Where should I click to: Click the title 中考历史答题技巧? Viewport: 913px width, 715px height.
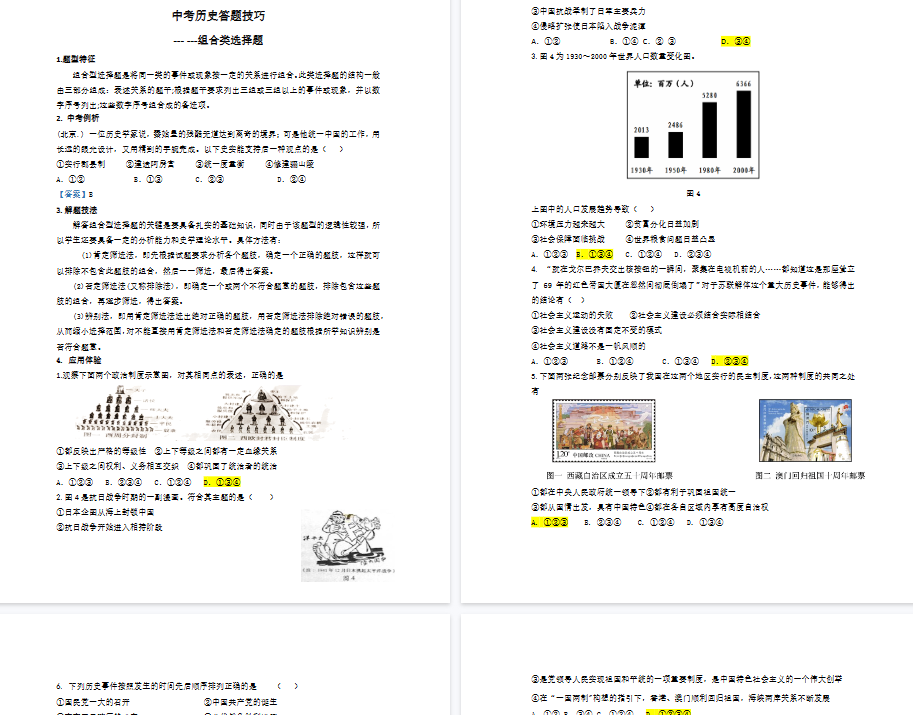coord(218,16)
